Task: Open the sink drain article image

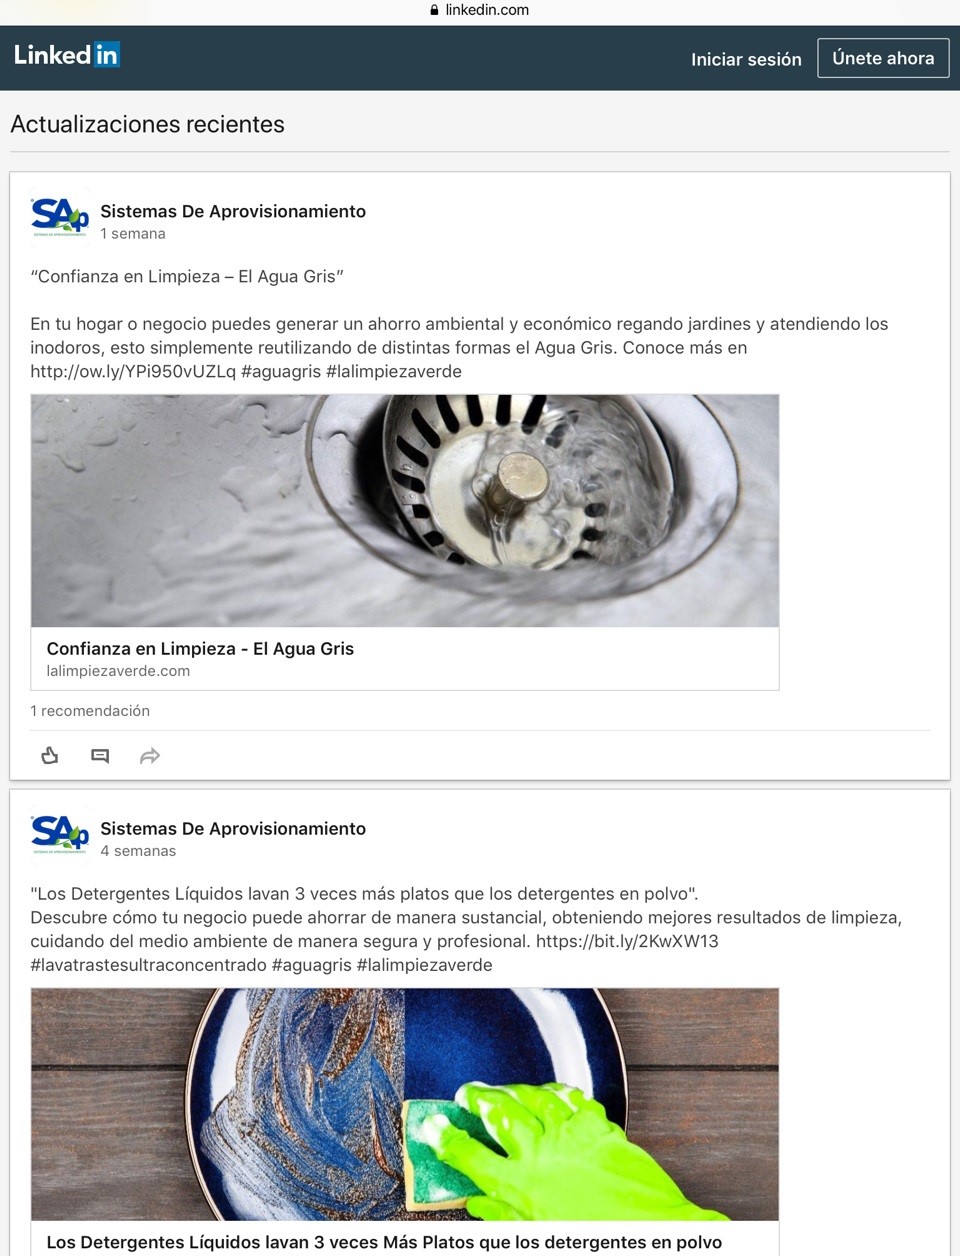Action: point(405,511)
